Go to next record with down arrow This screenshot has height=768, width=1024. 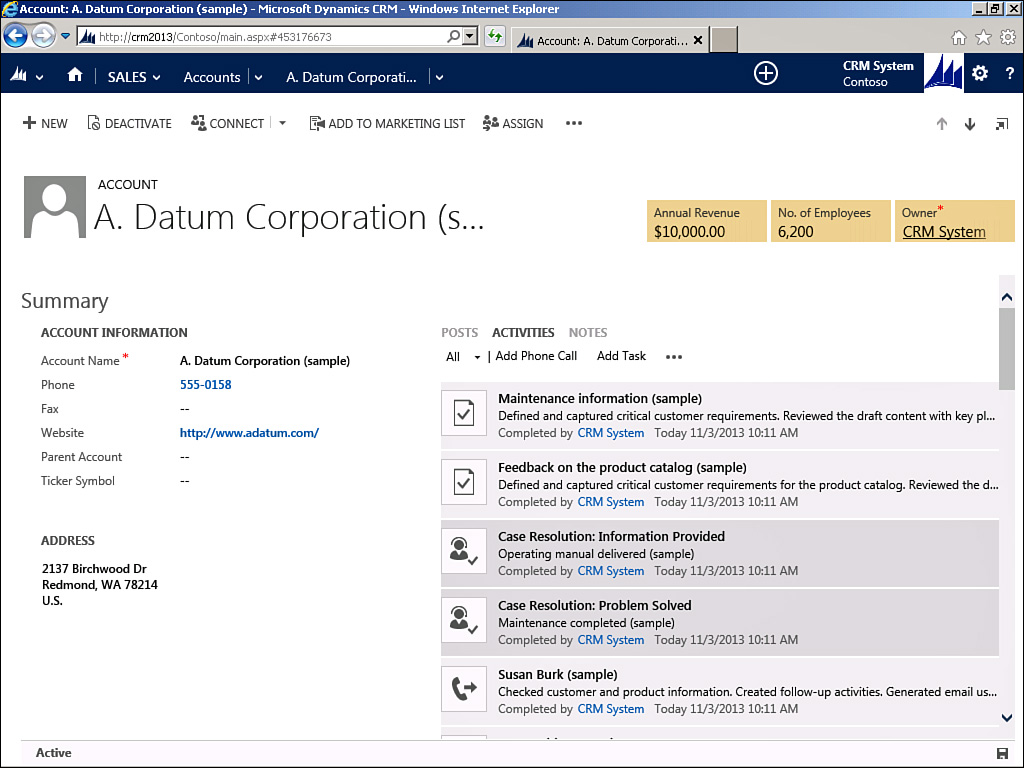(x=970, y=124)
